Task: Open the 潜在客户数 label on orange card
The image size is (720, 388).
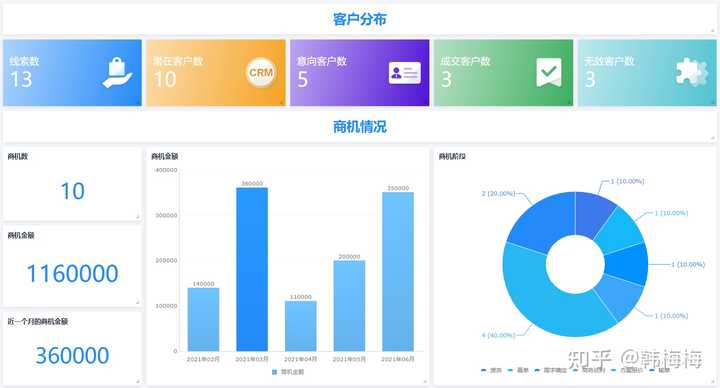Action: 178,61
